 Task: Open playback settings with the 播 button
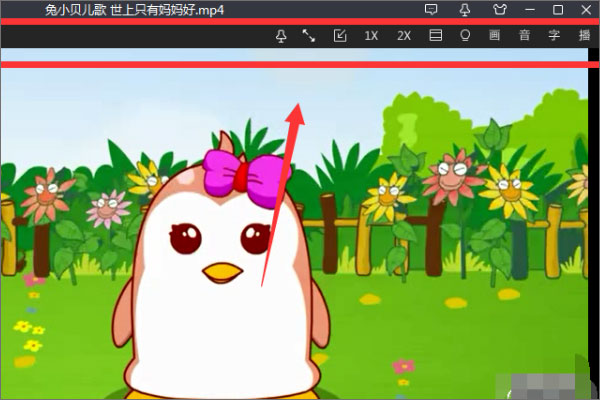pyautogui.click(x=584, y=36)
